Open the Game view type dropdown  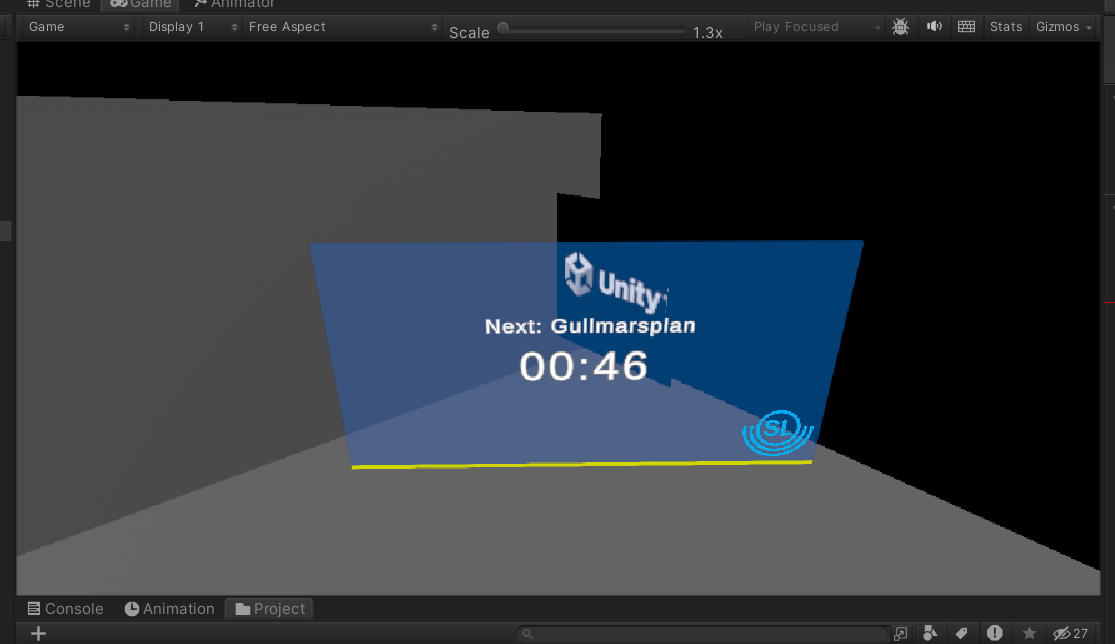[78, 27]
